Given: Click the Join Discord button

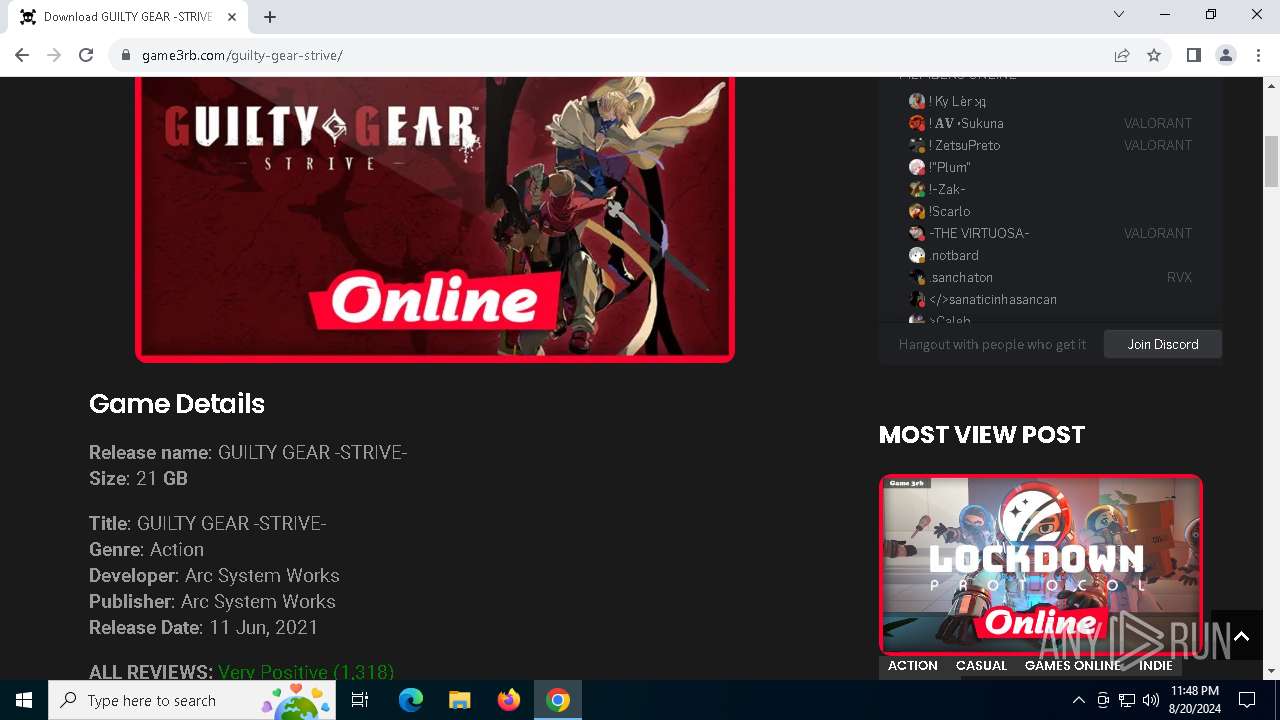Looking at the screenshot, I should [x=1163, y=344].
